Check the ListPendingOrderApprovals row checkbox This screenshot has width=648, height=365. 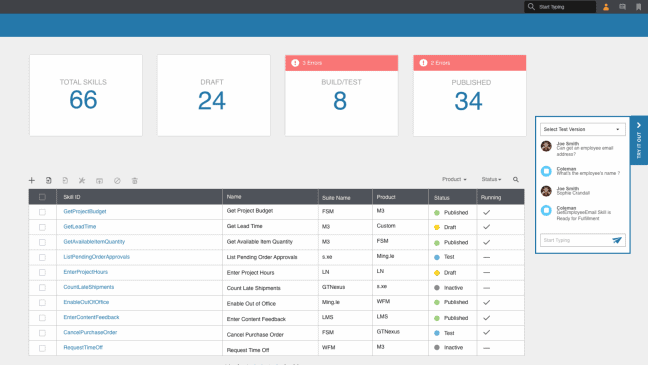42,257
